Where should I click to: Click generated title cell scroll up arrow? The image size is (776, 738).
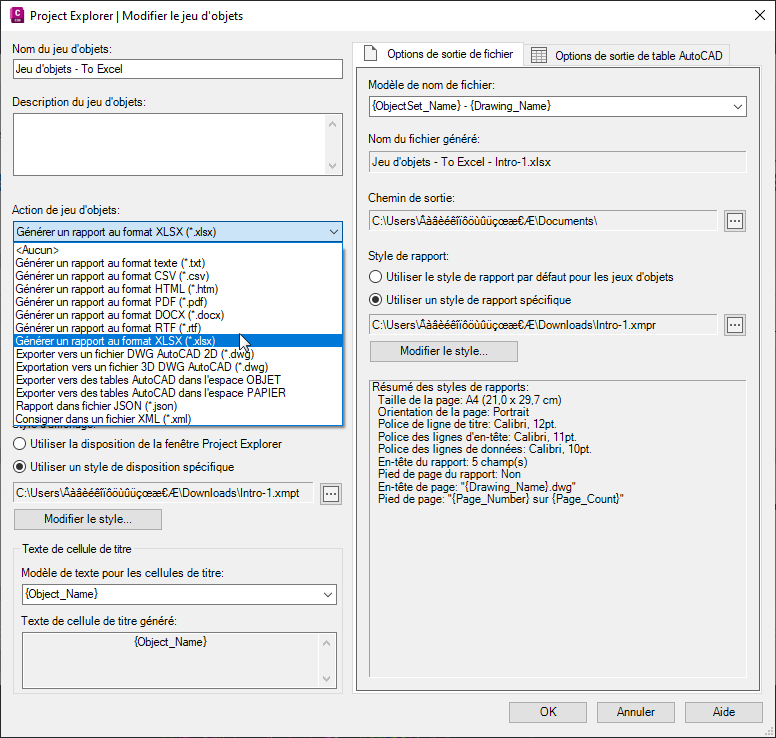[x=327, y=643]
